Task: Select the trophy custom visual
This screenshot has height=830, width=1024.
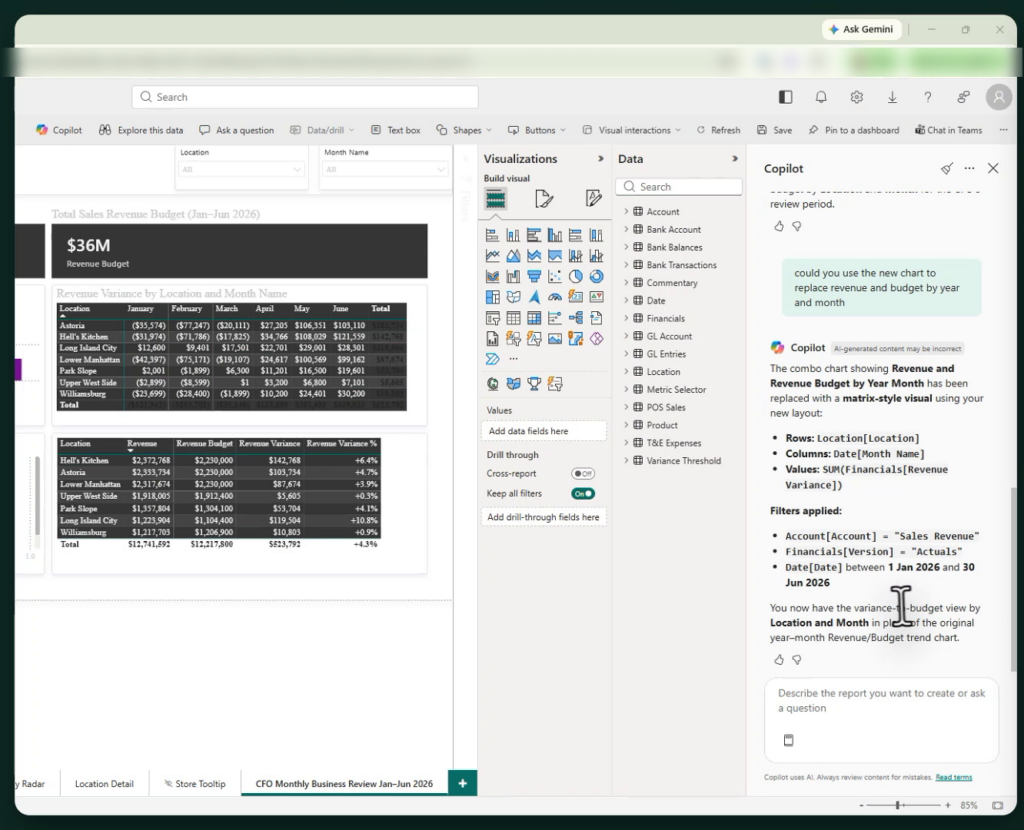Action: [534, 384]
